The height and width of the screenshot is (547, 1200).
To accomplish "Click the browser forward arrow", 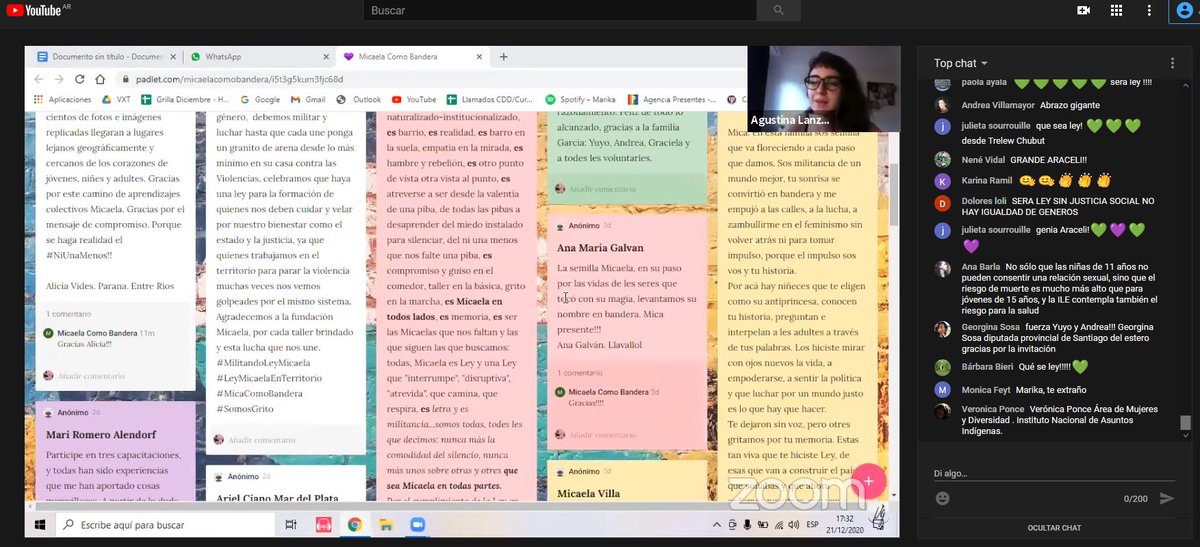I will pyautogui.click(x=60, y=79).
